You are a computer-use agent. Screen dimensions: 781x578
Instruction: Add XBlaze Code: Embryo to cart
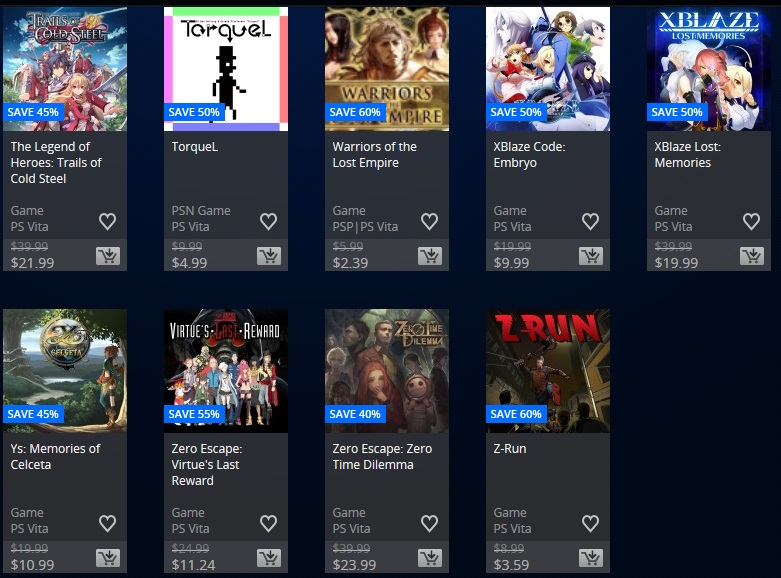[x=591, y=256]
